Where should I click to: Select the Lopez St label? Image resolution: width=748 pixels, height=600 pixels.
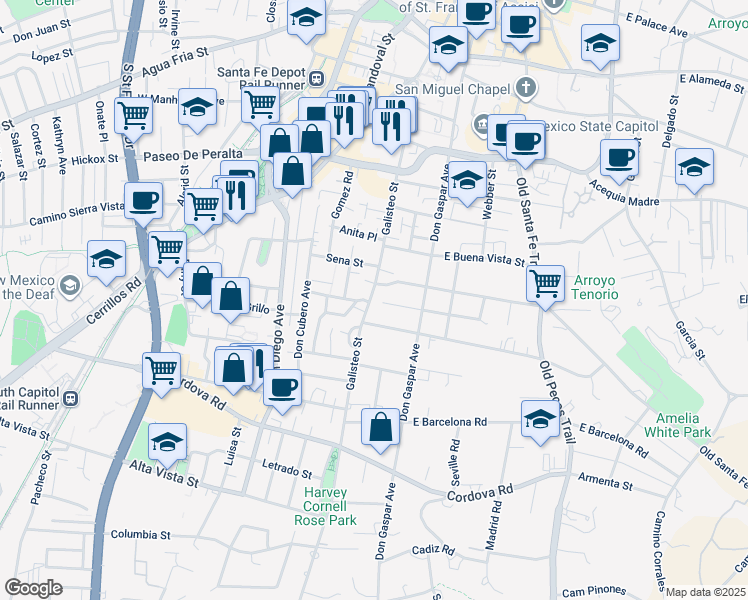(x=52, y=54)
